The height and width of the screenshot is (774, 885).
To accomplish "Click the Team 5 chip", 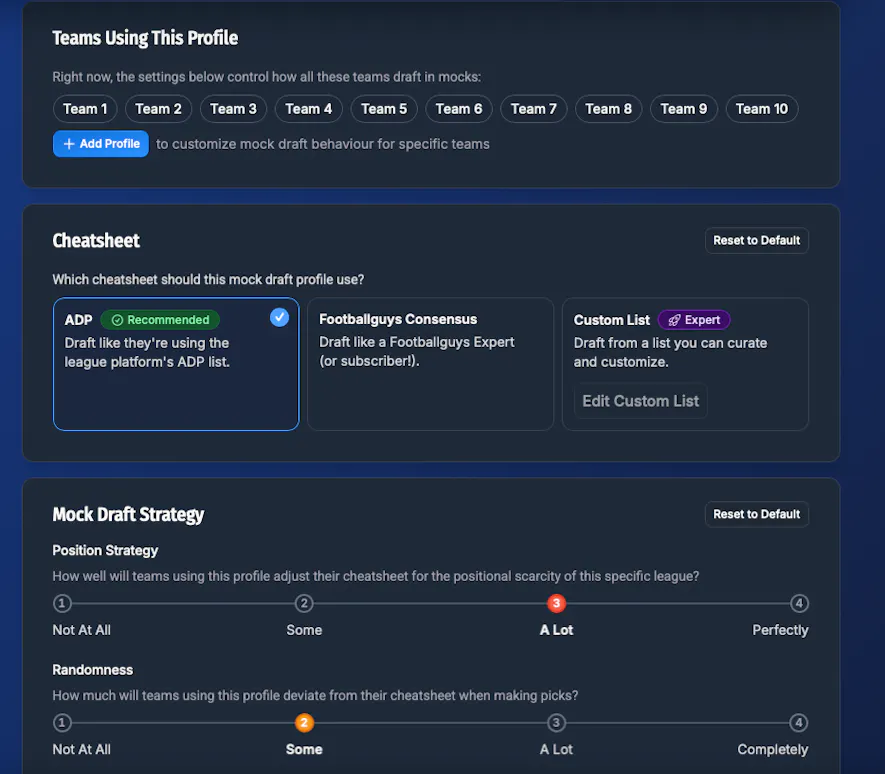I will (384, 109).
